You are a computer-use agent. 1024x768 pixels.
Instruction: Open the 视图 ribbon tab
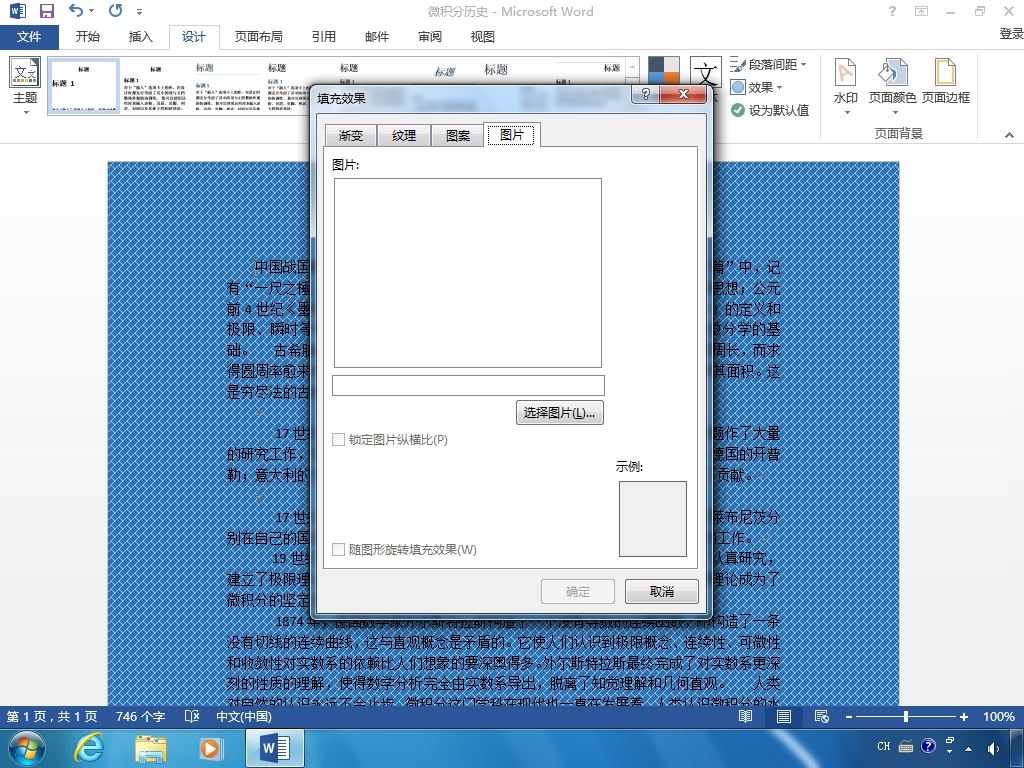(x=483, y=37)
